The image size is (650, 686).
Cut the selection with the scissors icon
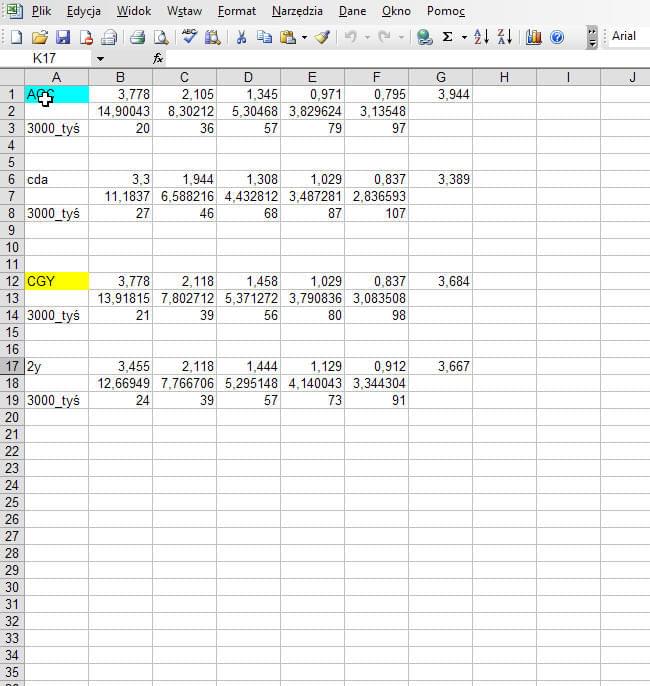tap(241, 37)
